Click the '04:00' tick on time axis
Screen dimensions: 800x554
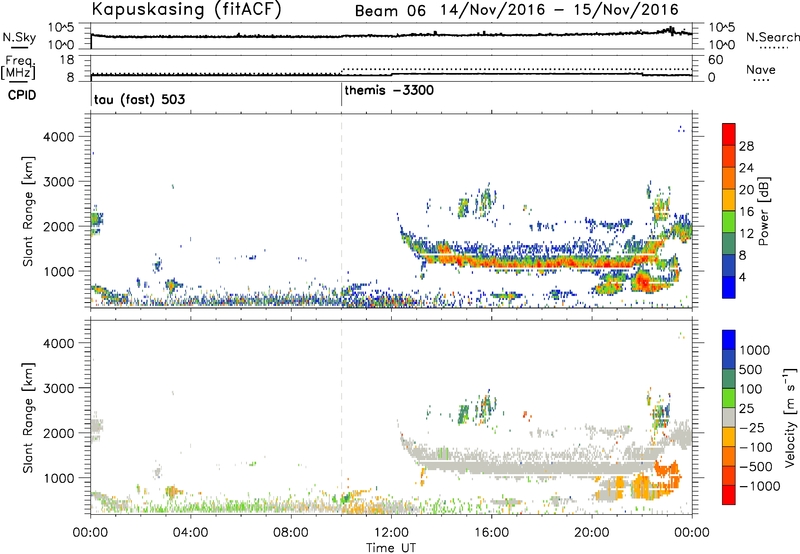pyautogui.click(x=190, y=533)
